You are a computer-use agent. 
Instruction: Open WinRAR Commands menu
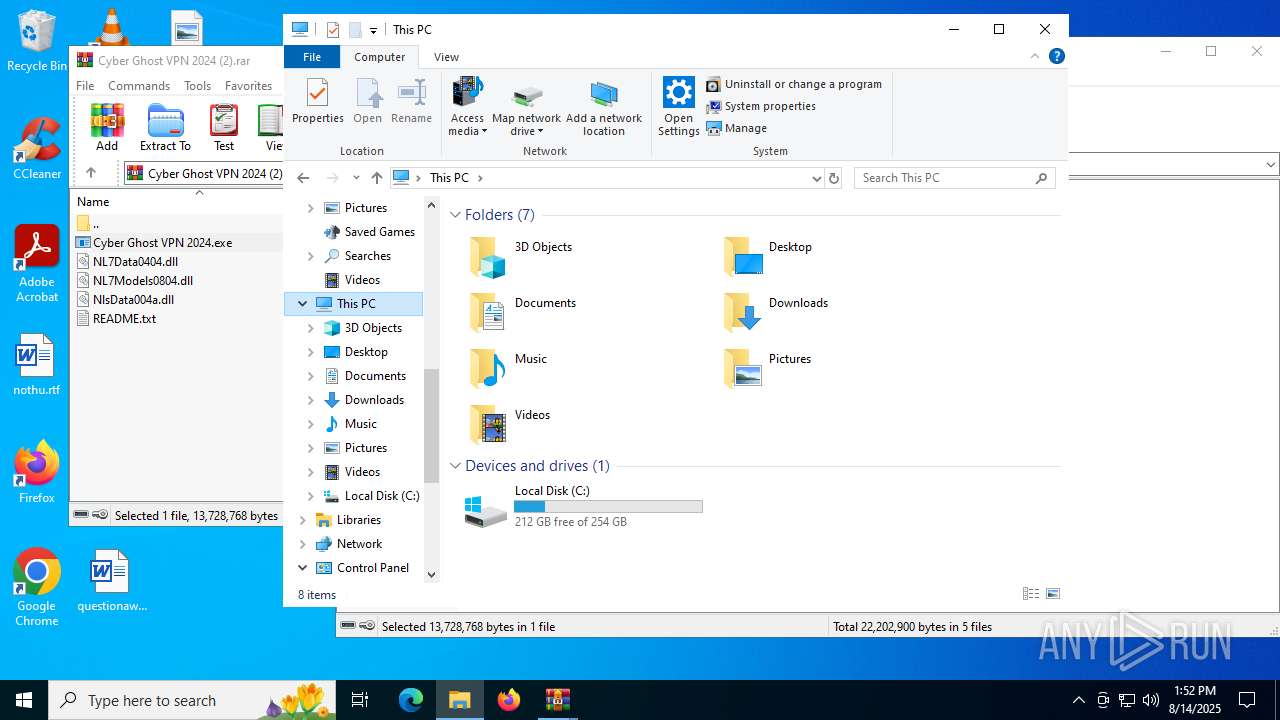click(x=139, y=86)
